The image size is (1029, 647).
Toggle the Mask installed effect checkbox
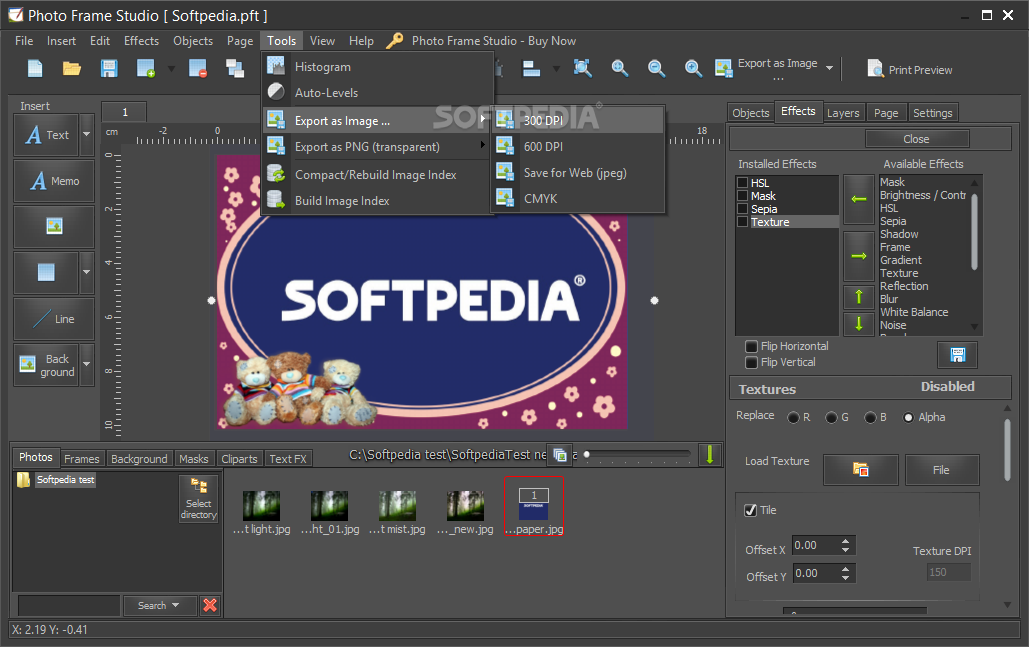point(743,196)
